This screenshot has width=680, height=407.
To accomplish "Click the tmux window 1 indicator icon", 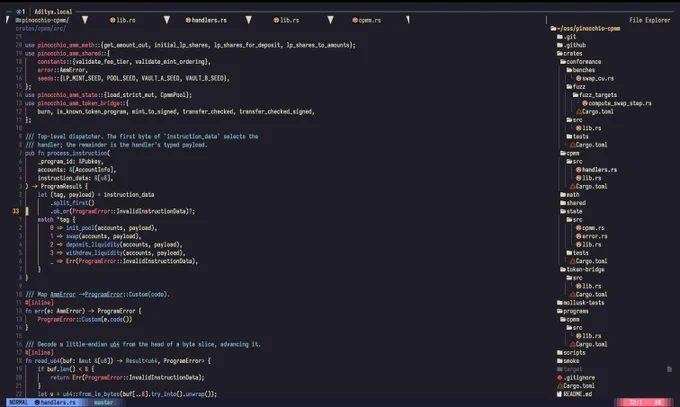I will pos(20,12).
